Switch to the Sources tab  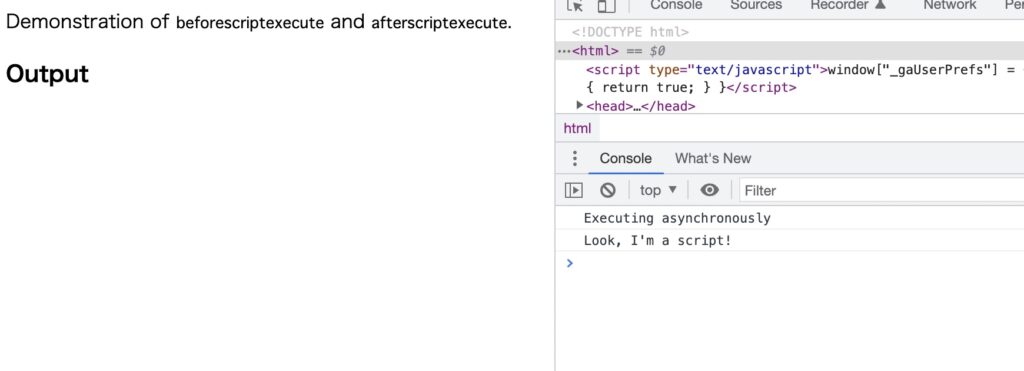click(756, 5)
